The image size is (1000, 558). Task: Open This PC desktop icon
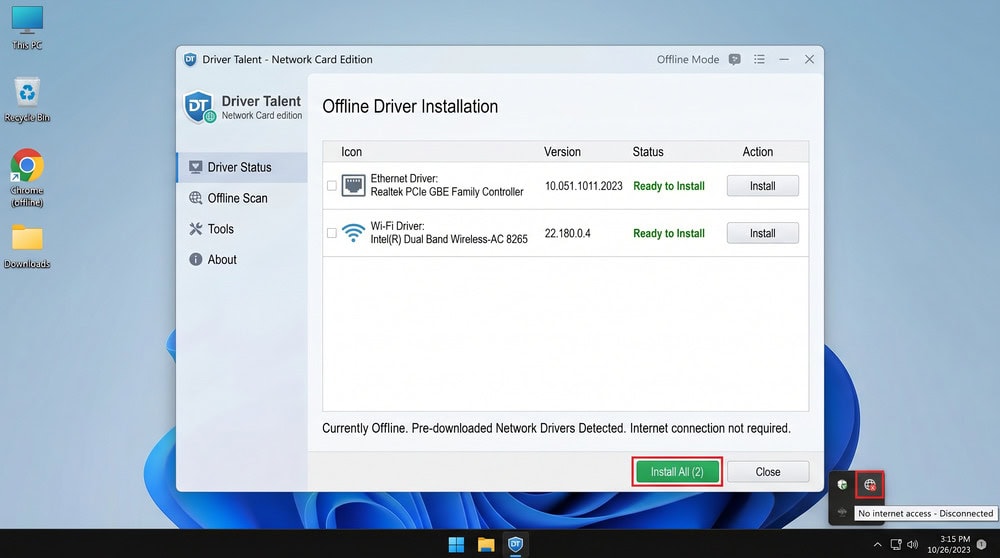pos(27,27)
